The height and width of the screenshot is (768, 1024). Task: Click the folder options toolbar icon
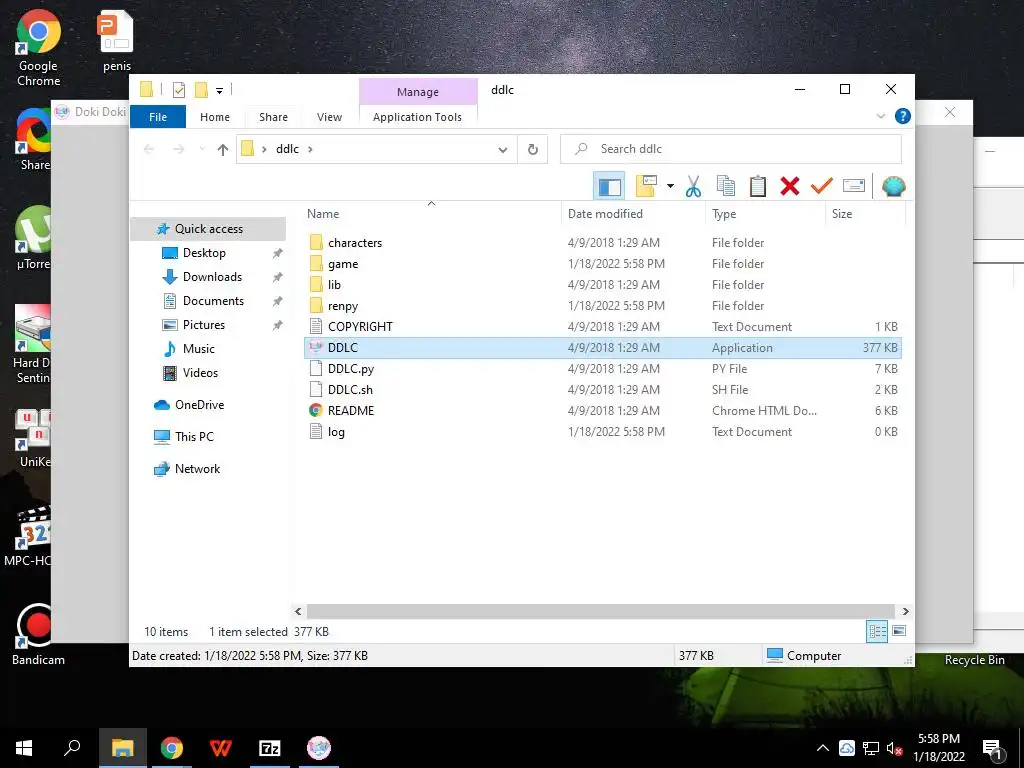click(x=646, y=186)
